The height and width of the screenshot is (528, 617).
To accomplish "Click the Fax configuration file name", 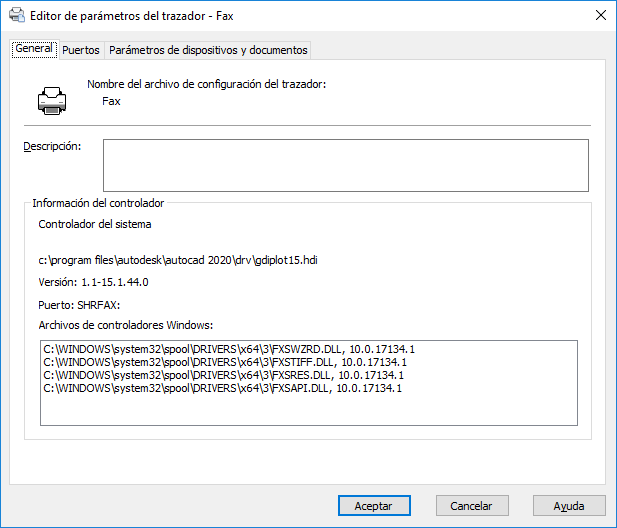I will click(111, 101).
